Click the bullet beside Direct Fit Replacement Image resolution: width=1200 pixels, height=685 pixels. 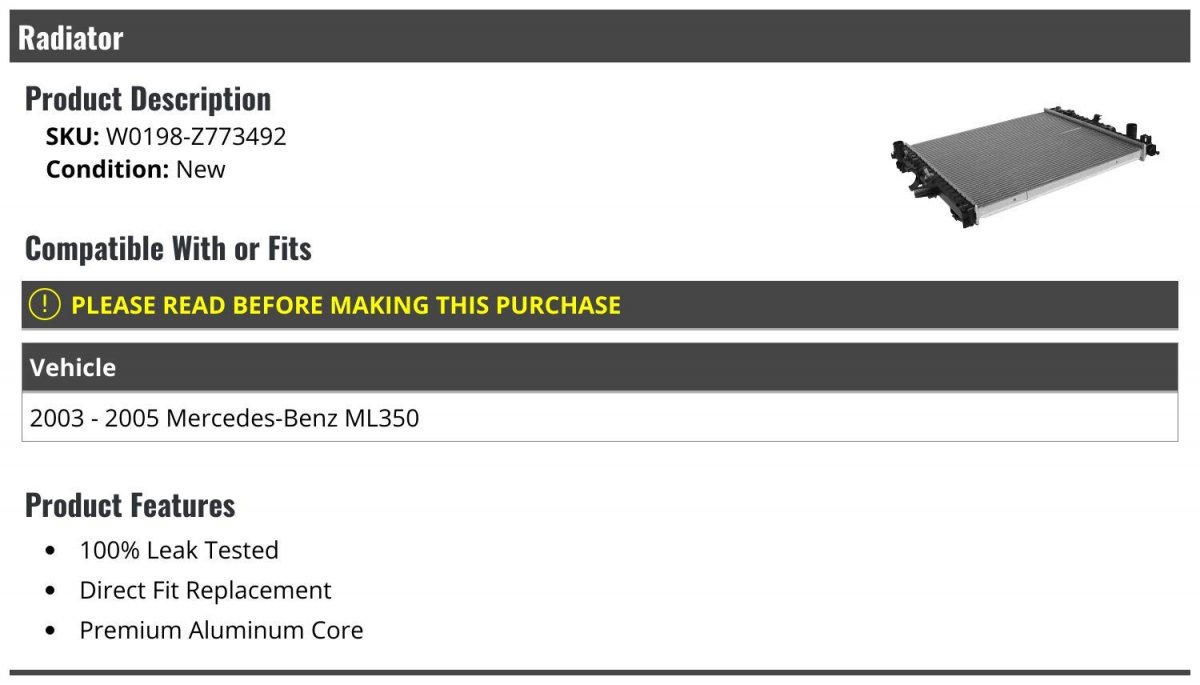51,591
